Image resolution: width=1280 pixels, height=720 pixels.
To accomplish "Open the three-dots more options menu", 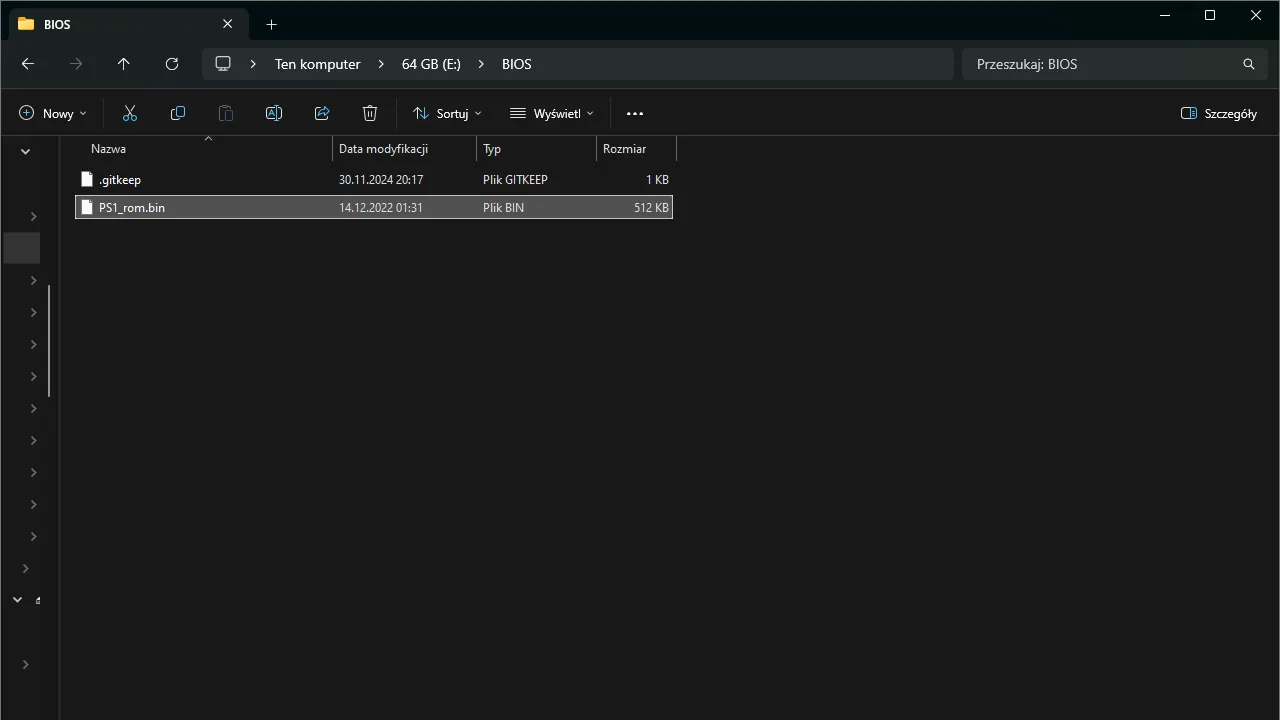I will coord(635,113).
